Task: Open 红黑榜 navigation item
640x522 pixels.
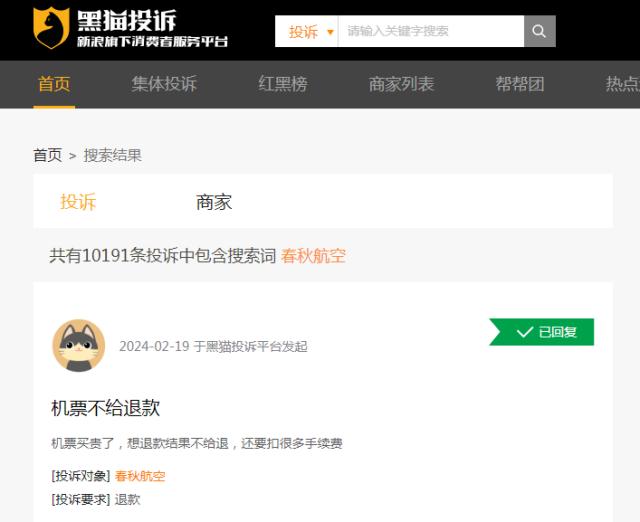Action: (x=283, y=84)
